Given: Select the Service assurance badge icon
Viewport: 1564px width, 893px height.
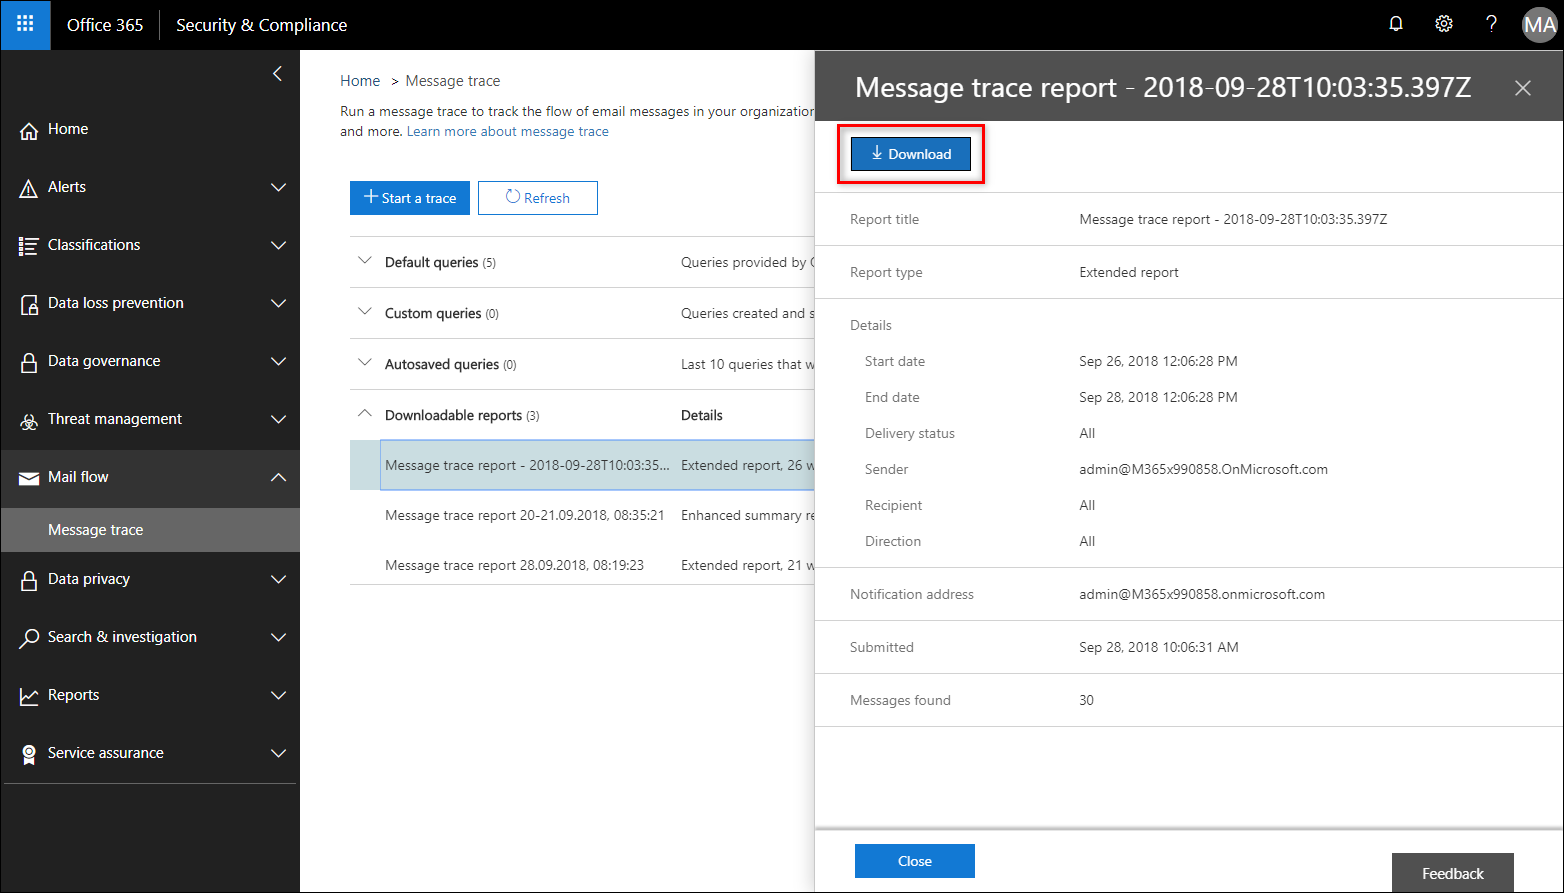Looking at the screenshot, I should (27, 753).
